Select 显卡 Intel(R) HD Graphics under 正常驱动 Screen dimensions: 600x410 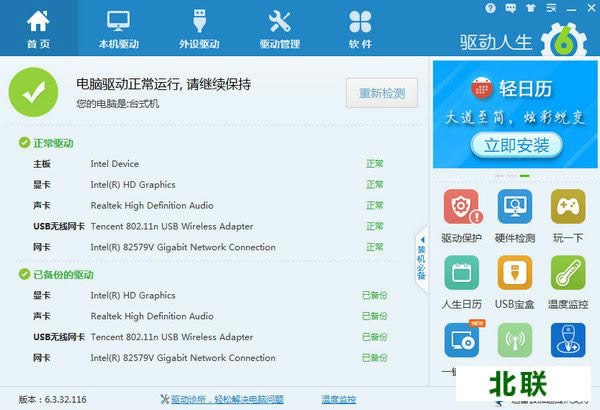point(209,185)
